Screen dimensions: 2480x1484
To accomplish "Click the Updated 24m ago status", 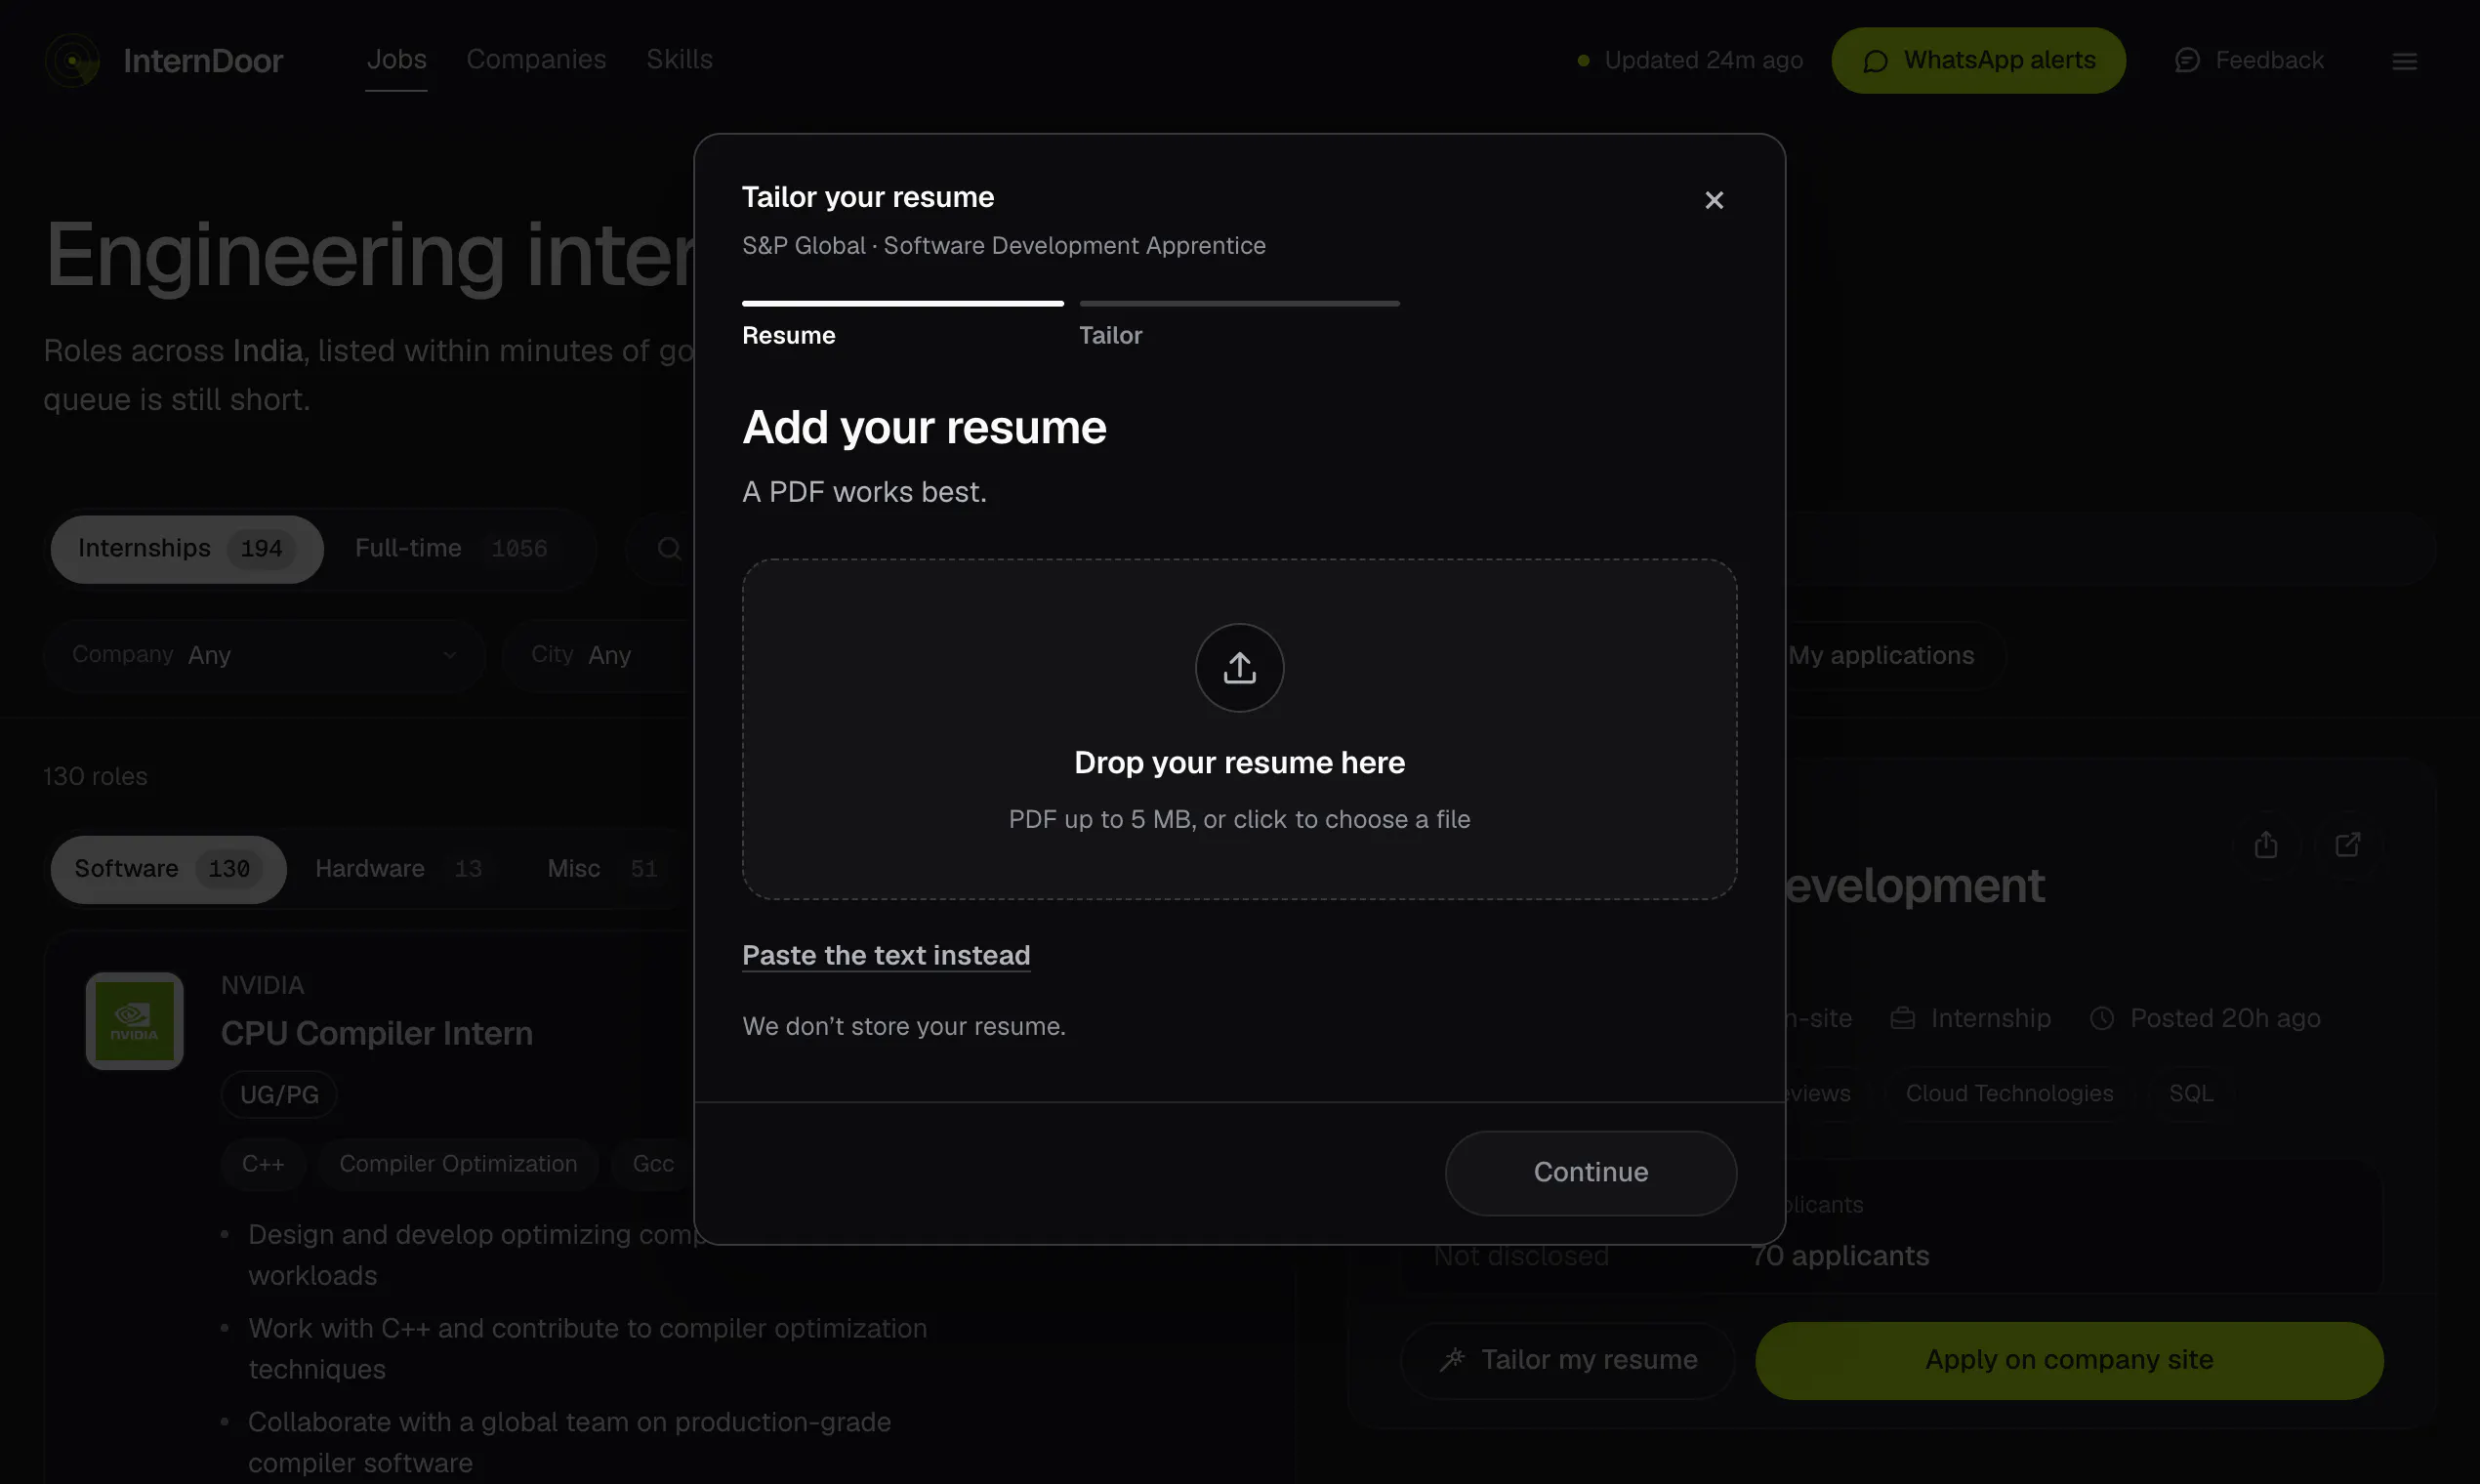I will pyautogui.click(x=1690, y=60).
